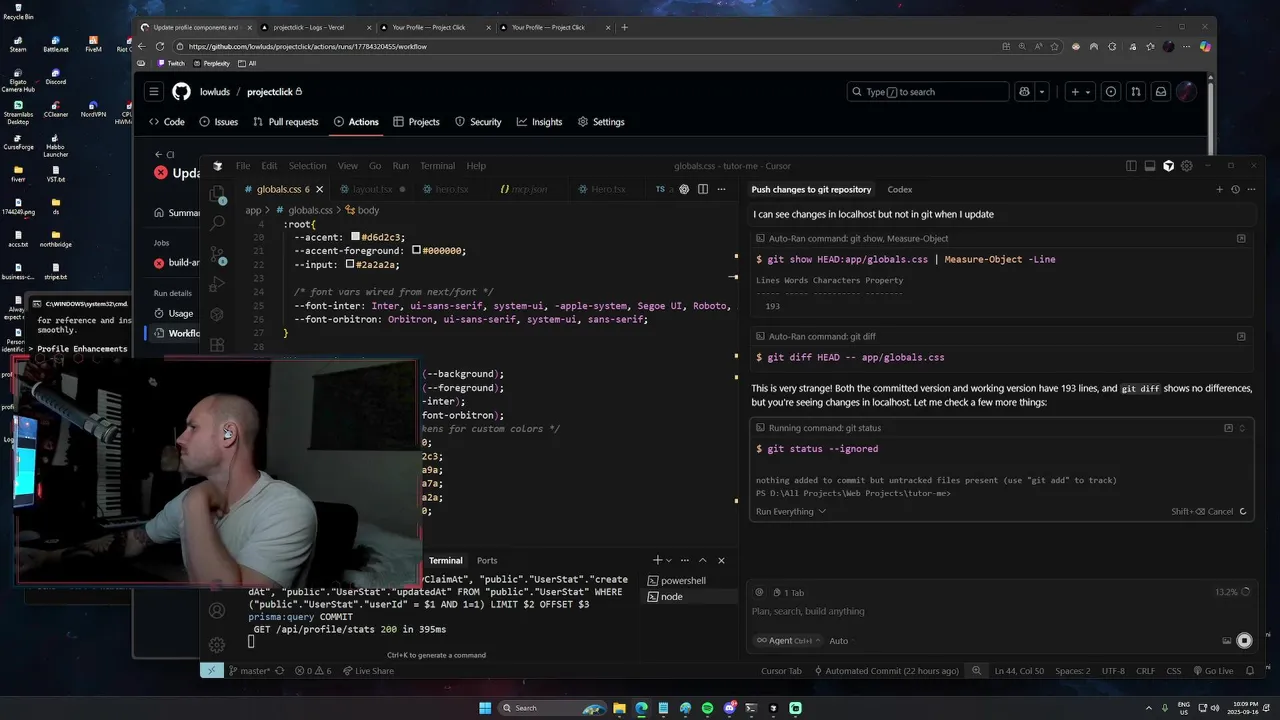The image size is (1280, 720).
Task: Select Push changes to git repository tab
Action: 811,189
